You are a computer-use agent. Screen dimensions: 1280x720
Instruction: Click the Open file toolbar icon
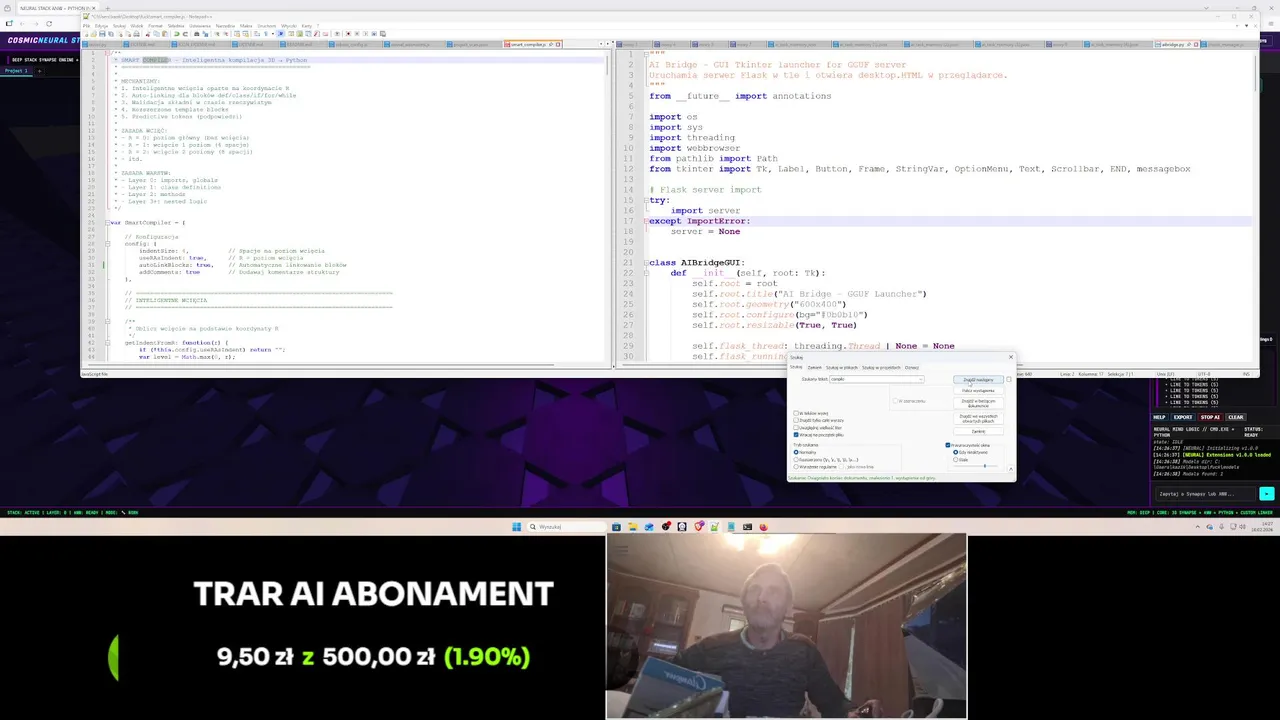point(93,34)
